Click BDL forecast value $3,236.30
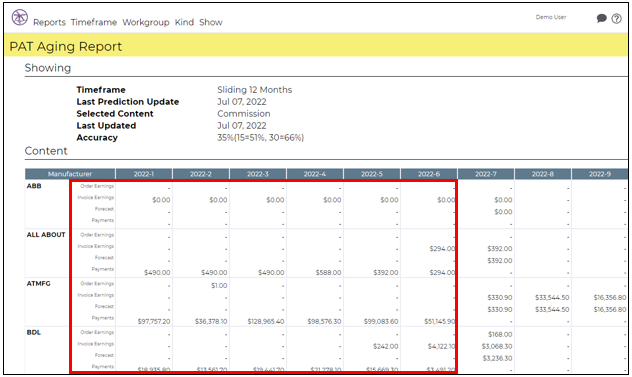The width and height of the screenshot is (632, 377). tap(497, 358)
